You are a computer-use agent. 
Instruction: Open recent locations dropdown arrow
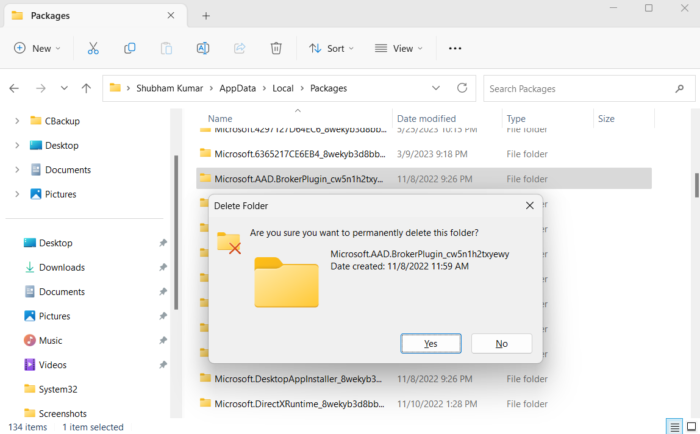coord(64,88)
